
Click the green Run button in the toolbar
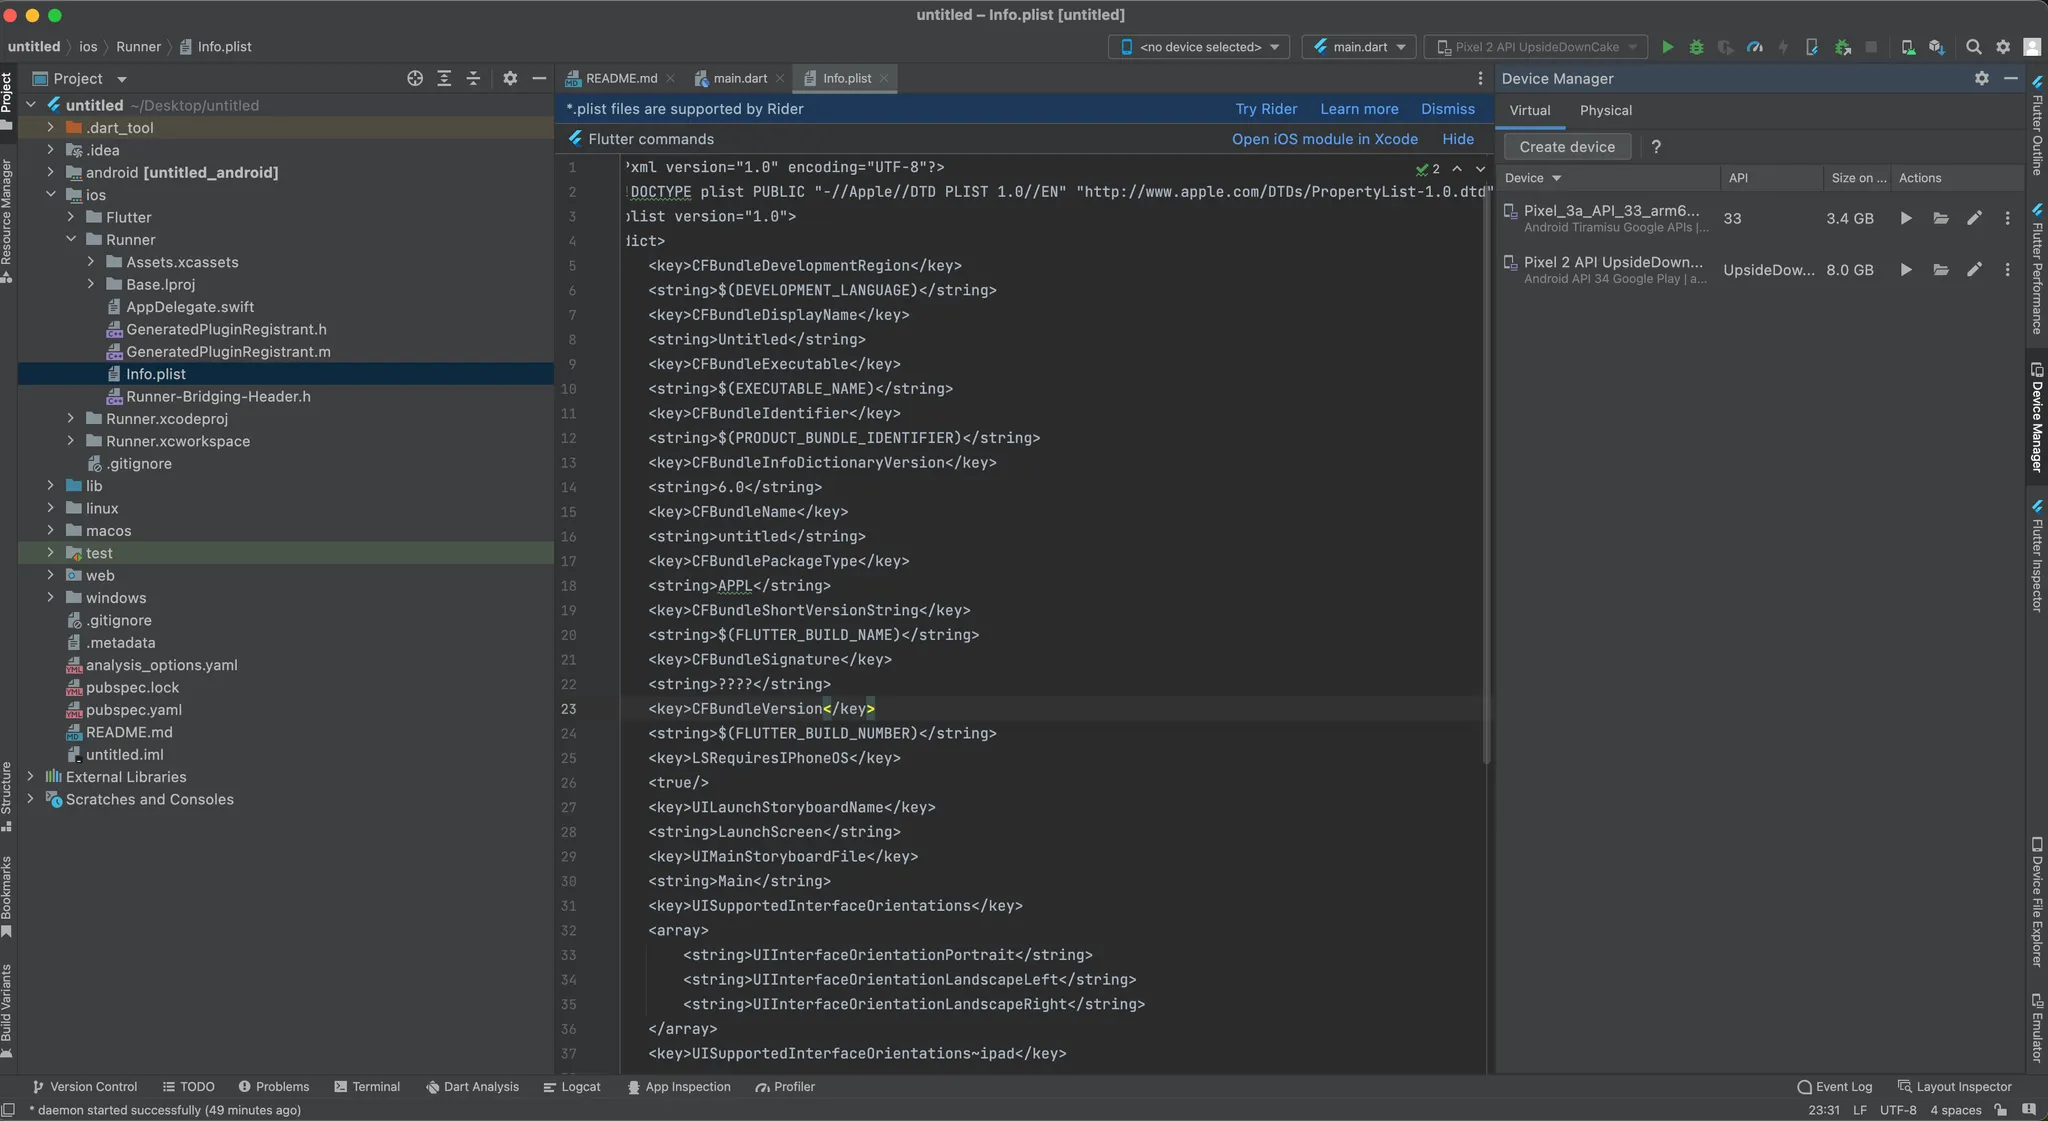(1667, 47)
